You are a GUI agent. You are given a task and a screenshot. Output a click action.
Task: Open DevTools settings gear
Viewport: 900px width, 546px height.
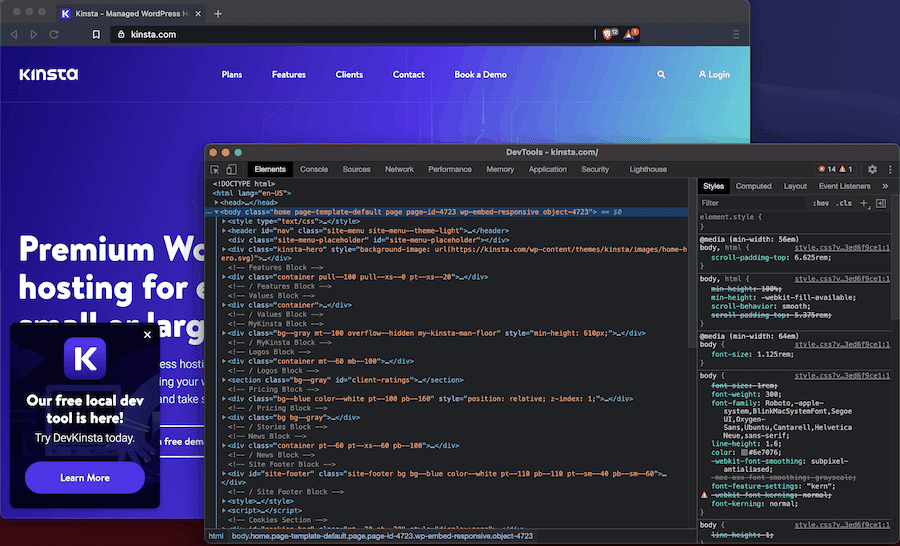[872, 170]
